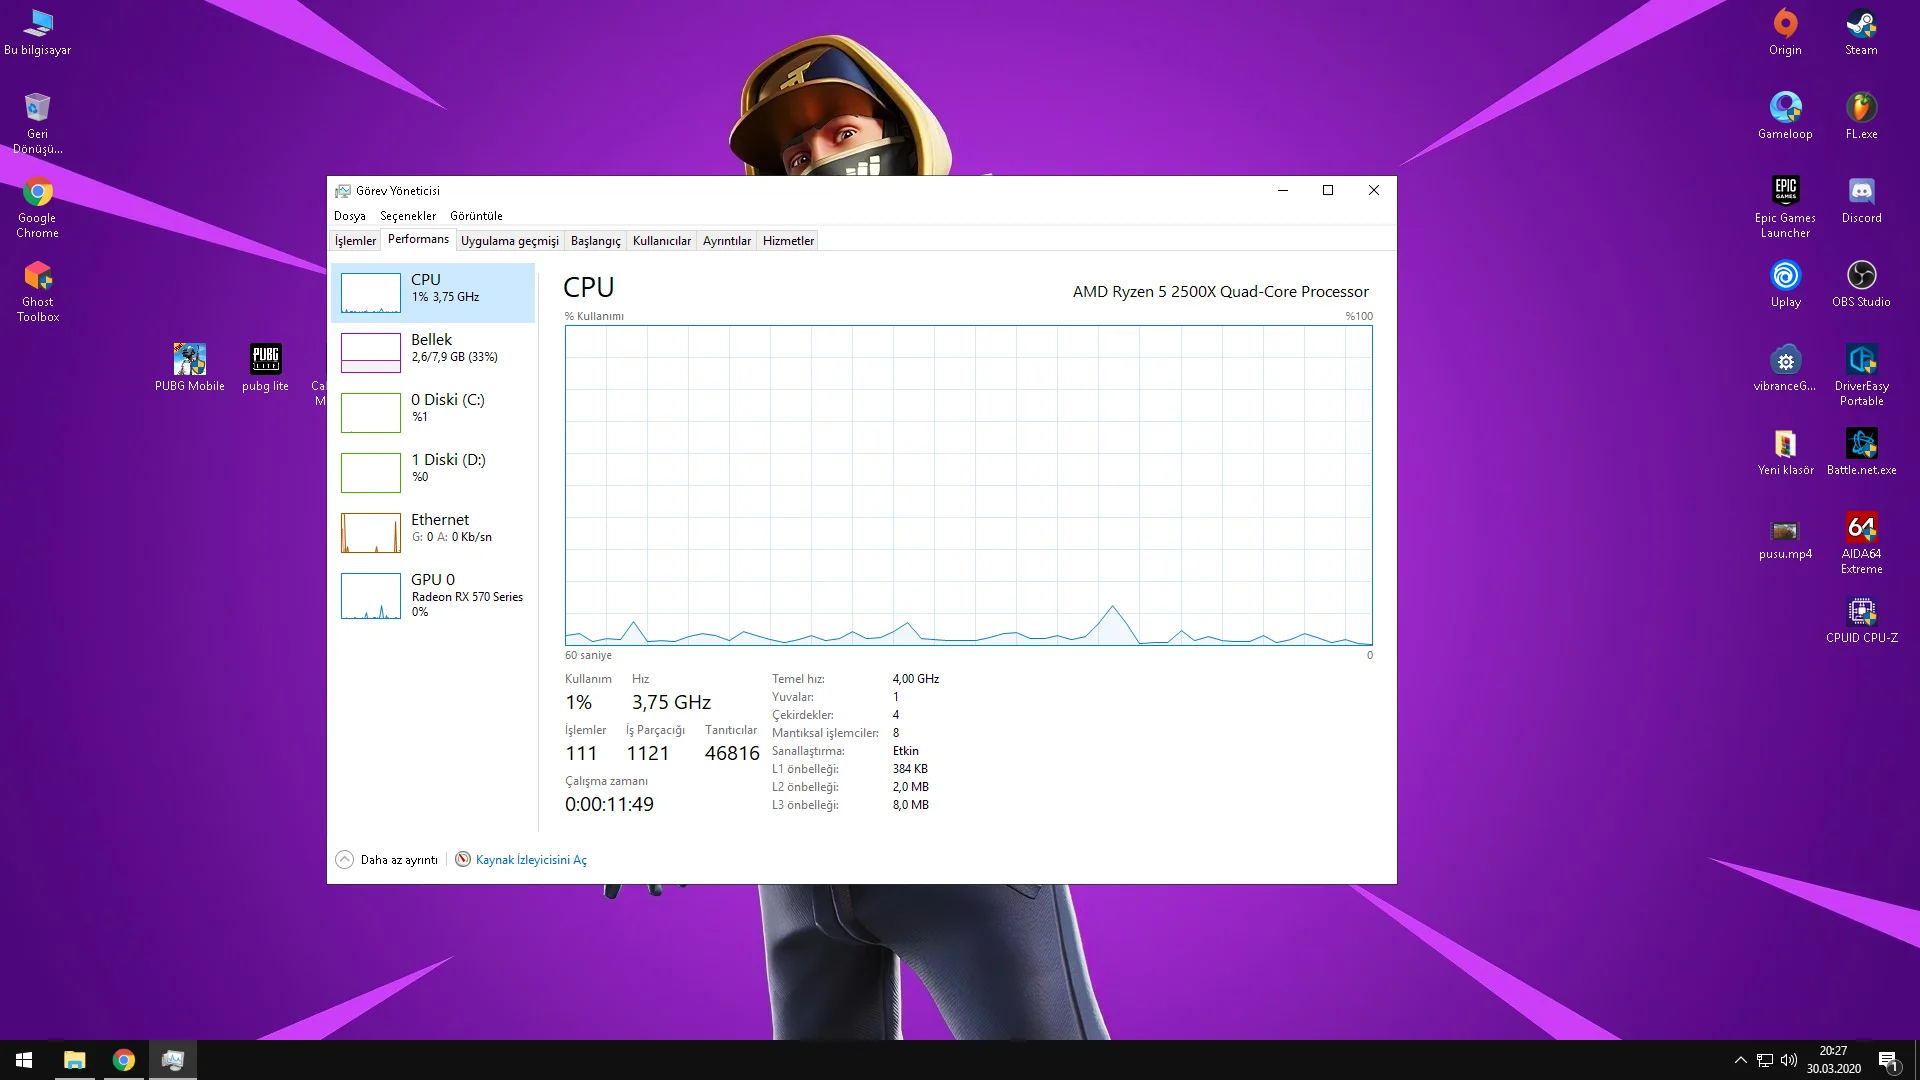Viewport: 1920px width, 1080px height.
Task: Click Kaynak İzleyicisini Aç link
Action: click(531, 860)
